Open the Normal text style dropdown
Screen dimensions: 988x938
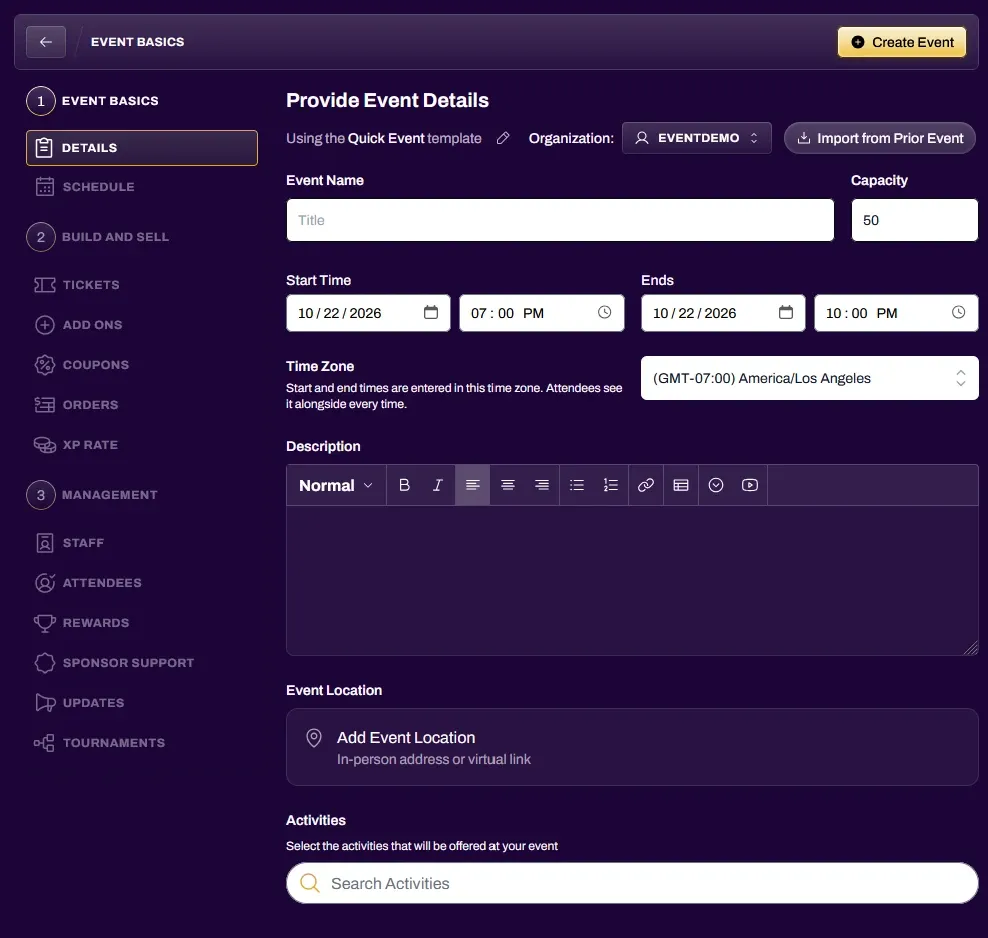336,485
